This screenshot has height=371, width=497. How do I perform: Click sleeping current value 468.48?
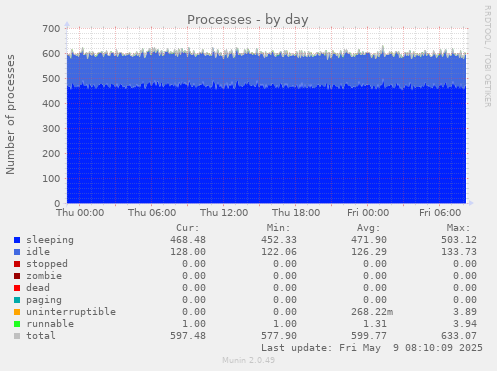(x=188, y=240)
